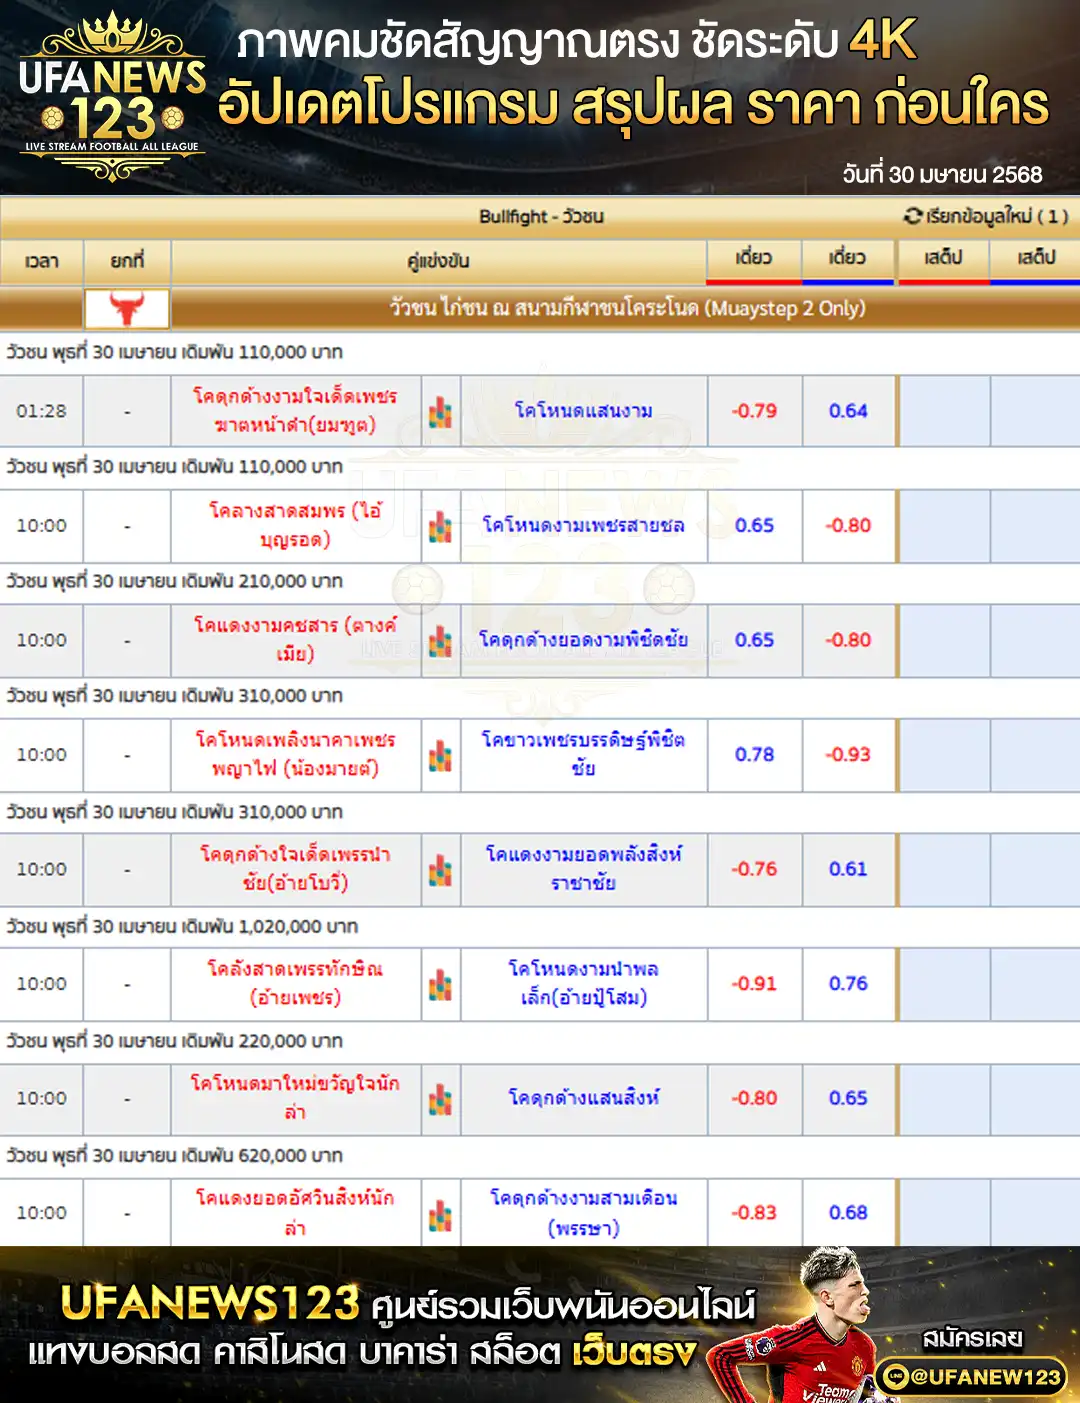
Task: Click the 01:28 time cell
Action: tap(41, 411)
